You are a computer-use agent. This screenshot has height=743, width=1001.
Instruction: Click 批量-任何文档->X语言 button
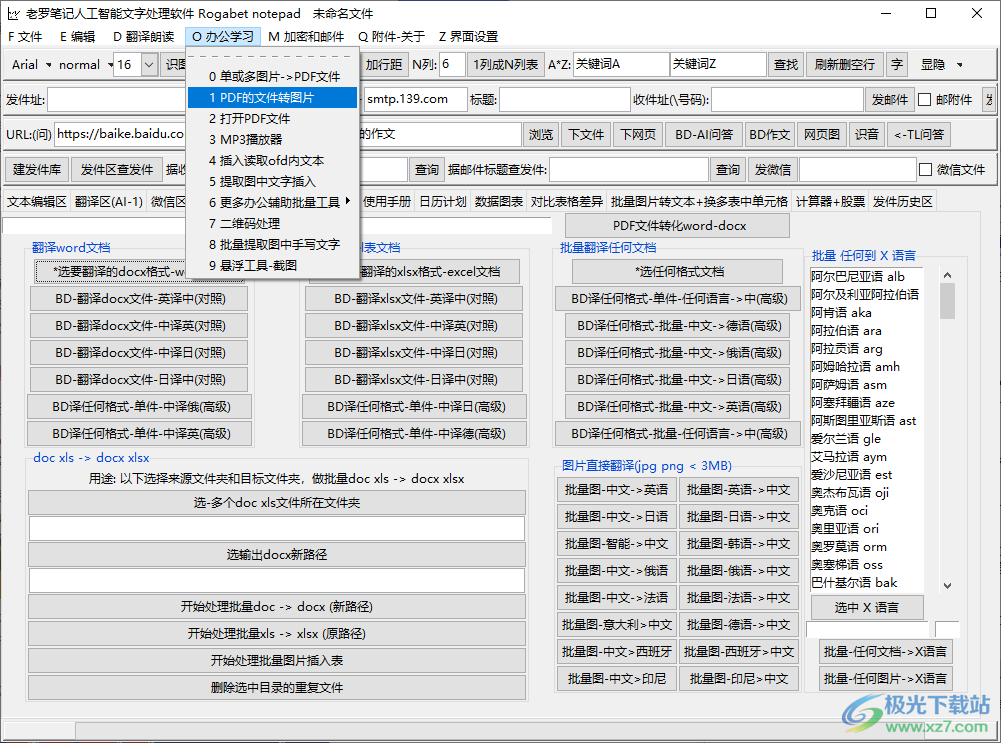pyautogui.click(x=885, y=652)
